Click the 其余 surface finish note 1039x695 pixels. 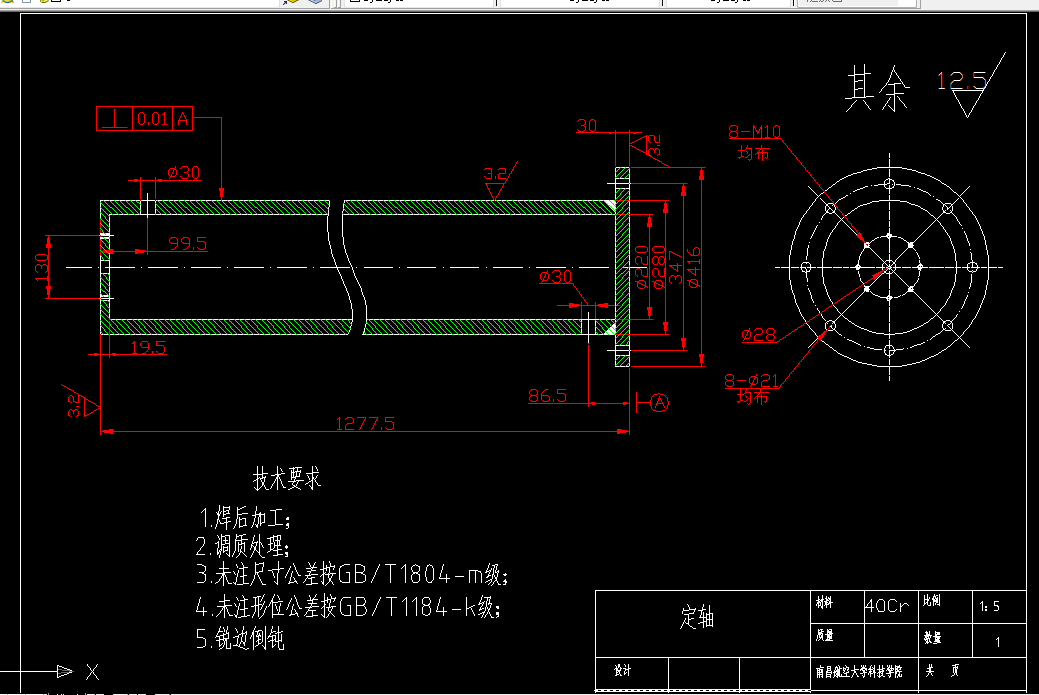(877, 88)
